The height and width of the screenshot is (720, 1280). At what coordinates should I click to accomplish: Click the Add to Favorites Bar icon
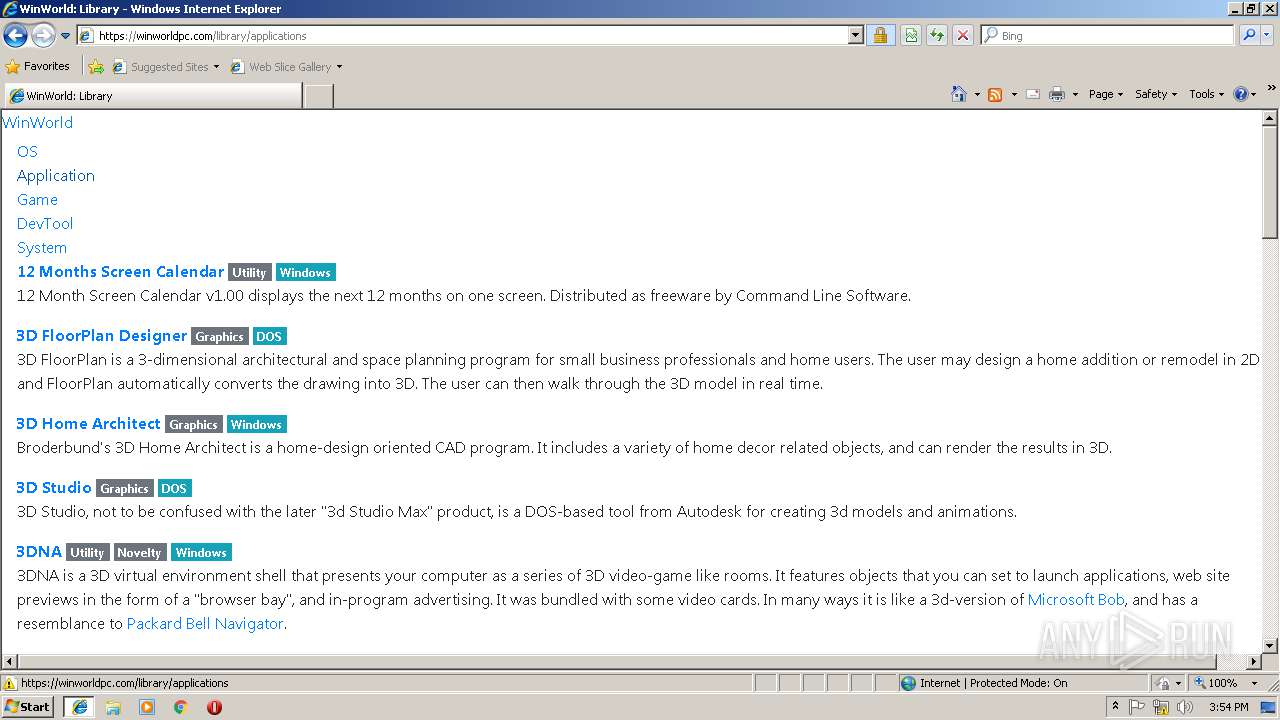coord(96,67)
